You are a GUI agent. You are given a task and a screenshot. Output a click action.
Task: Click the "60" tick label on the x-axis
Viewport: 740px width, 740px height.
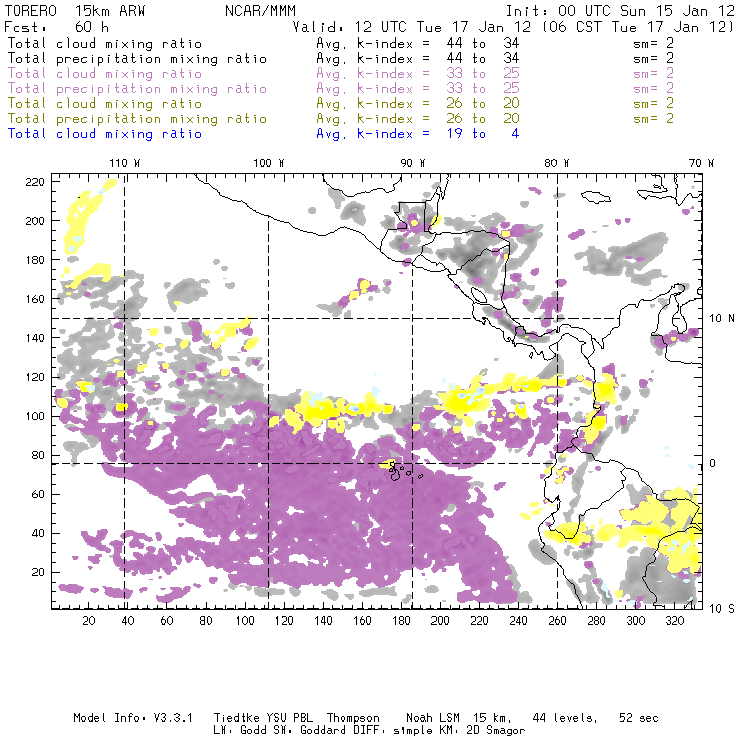click(x=167, y=621)
